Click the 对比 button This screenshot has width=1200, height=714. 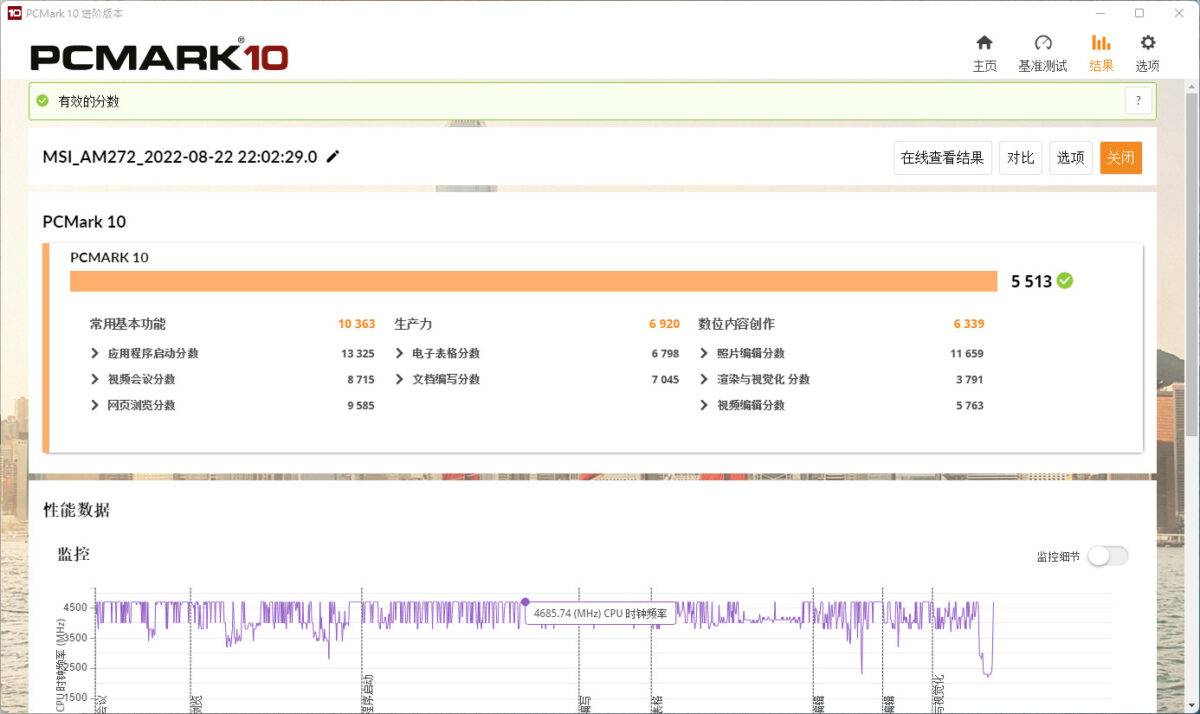(x=1021, y=158)
